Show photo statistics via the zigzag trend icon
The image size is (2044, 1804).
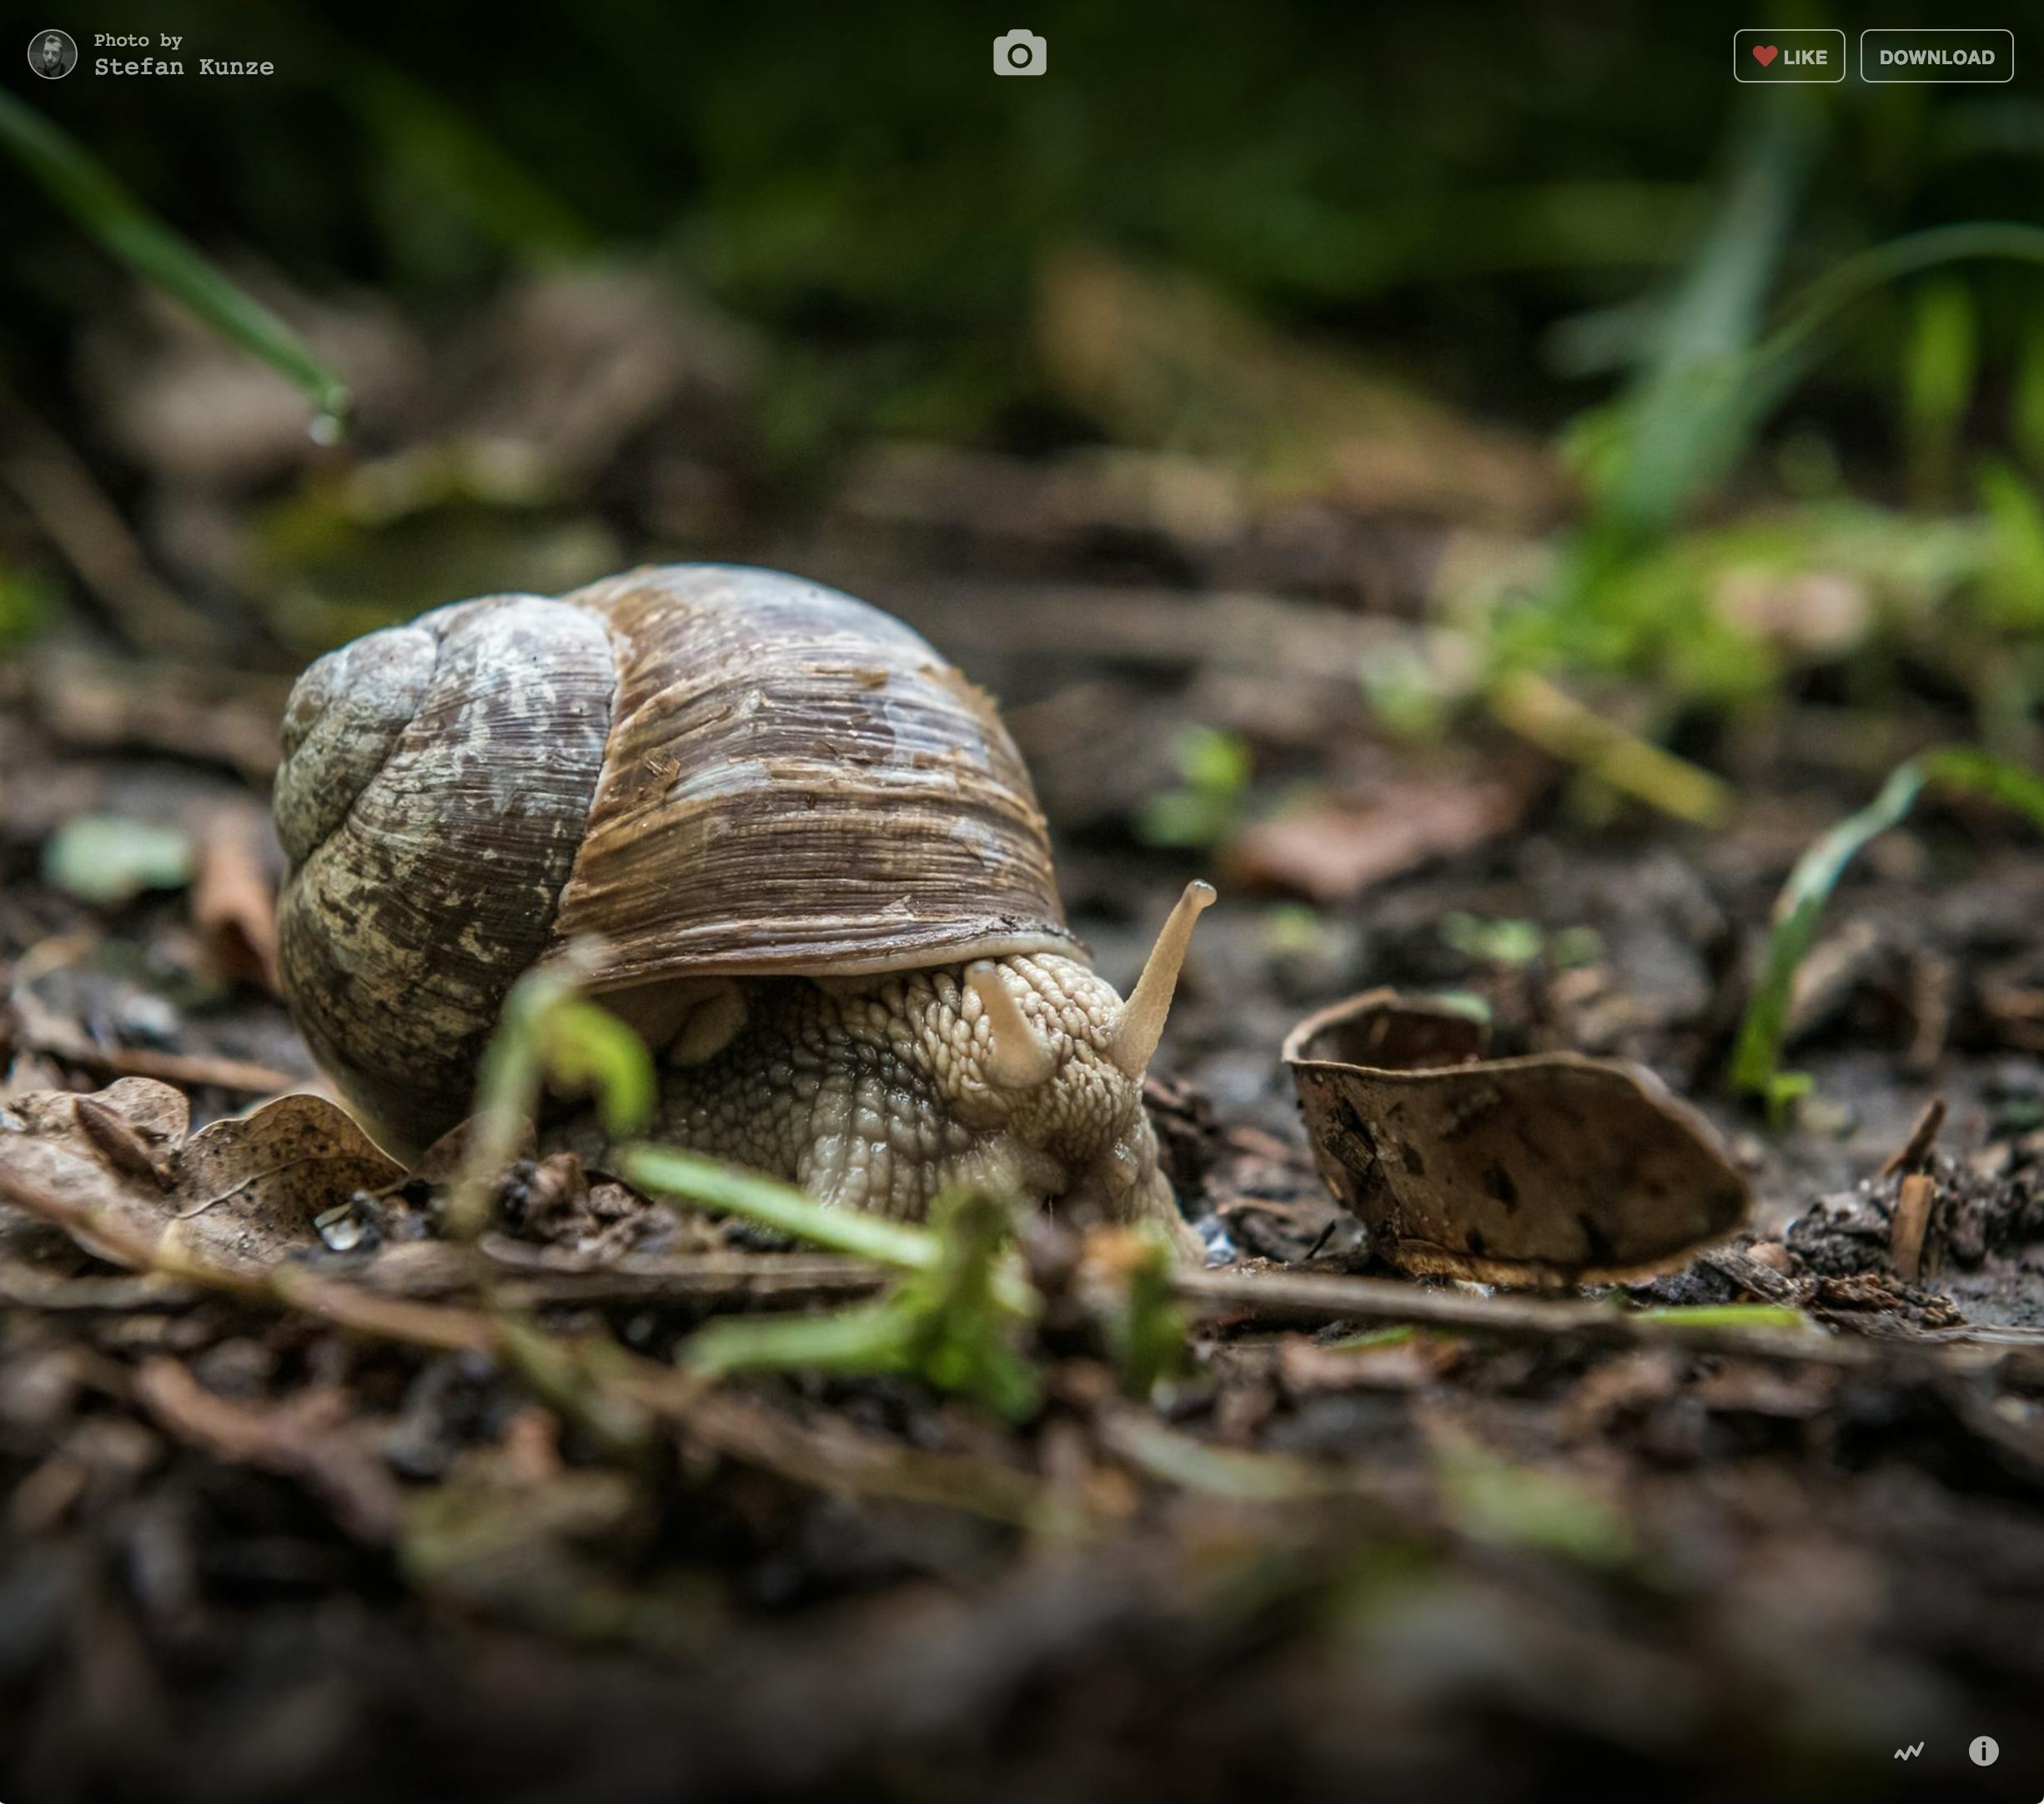coord(1908,1751)
